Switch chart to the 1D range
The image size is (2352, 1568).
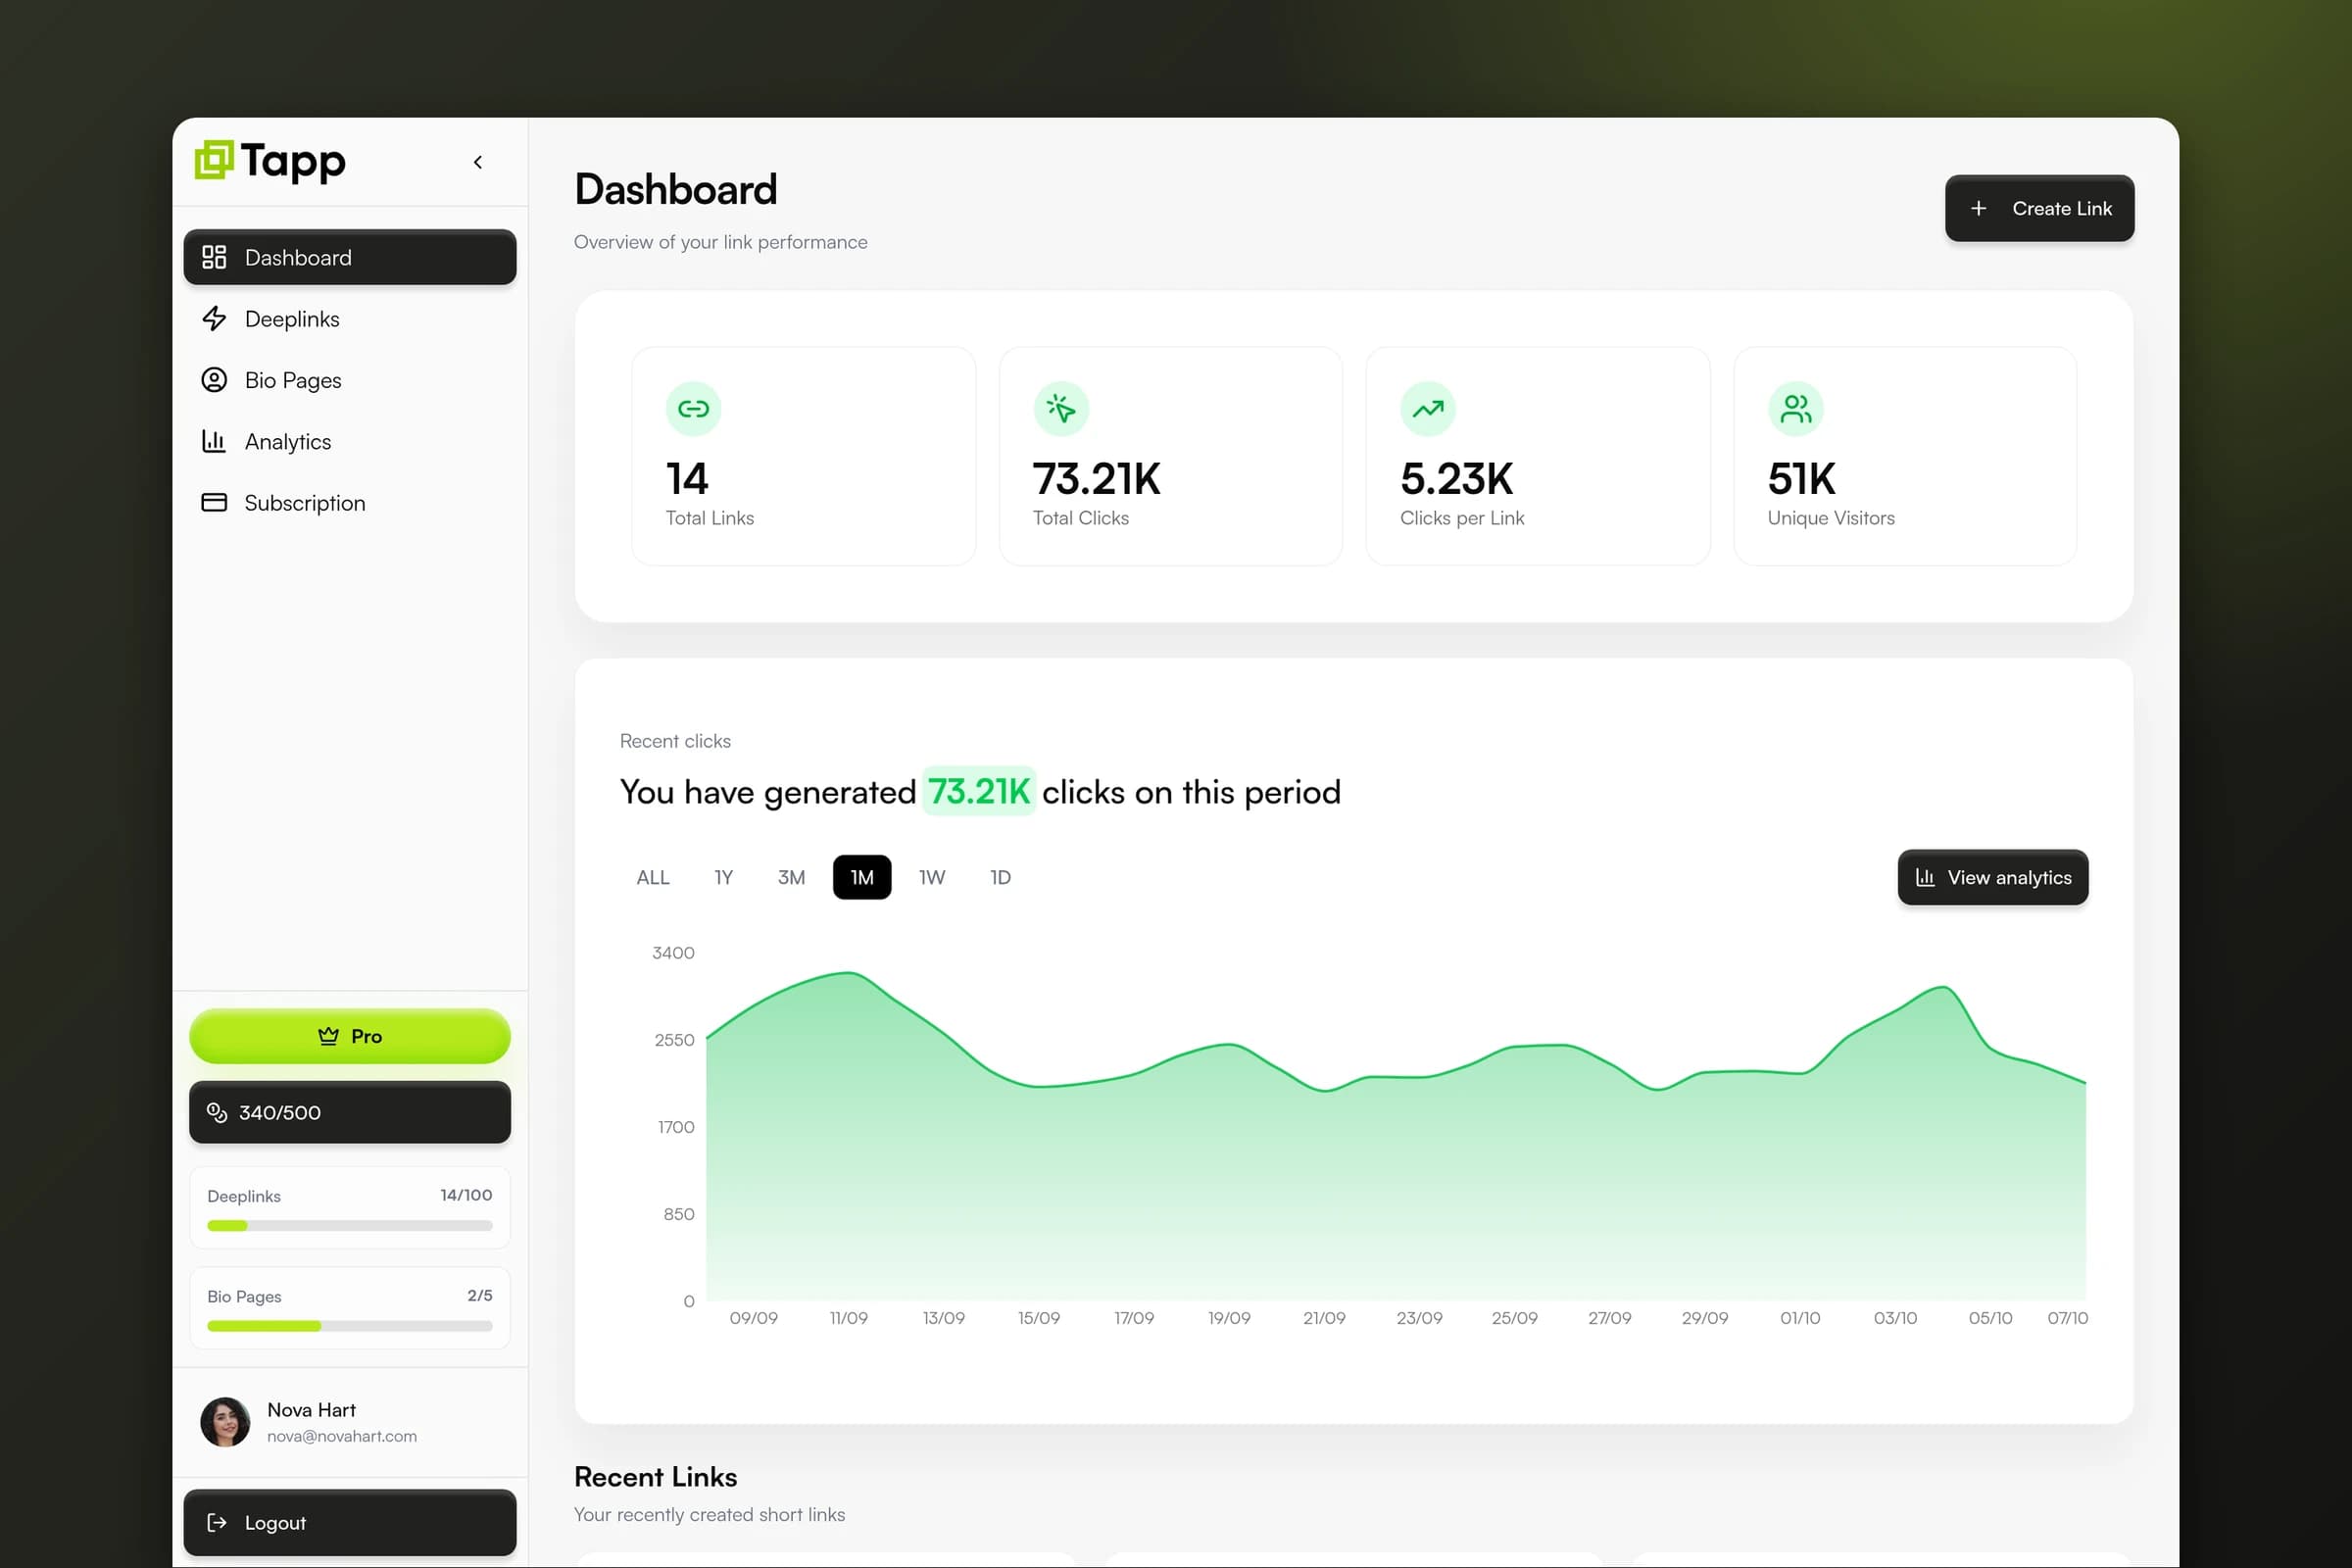click(1000, 877)
